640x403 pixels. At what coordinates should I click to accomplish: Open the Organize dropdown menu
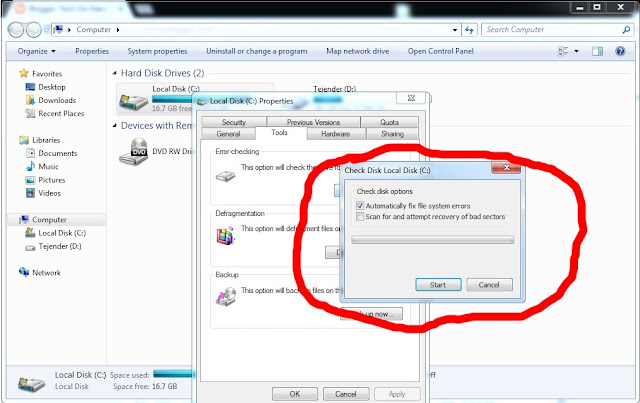coord(36,51)
